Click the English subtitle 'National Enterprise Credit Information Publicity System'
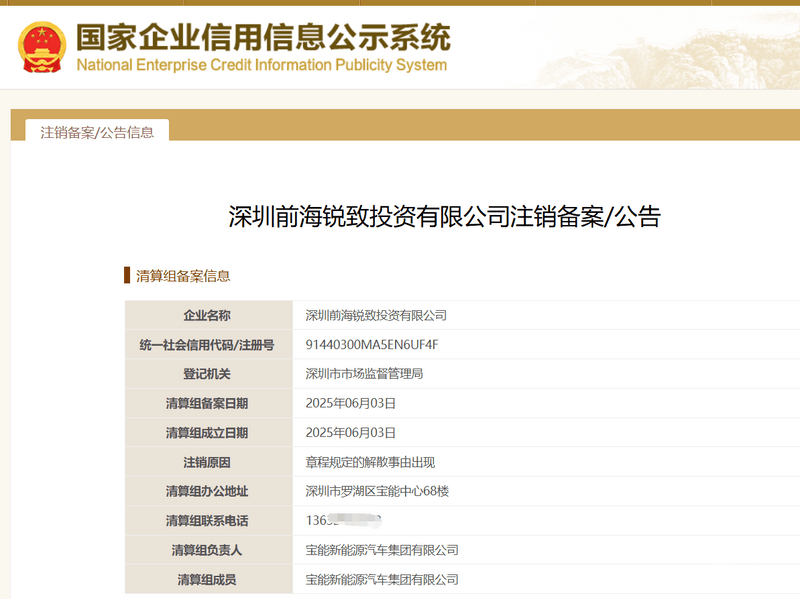Image resolution: width=800 pixels, height=599 pixels. tap(262, 66)
